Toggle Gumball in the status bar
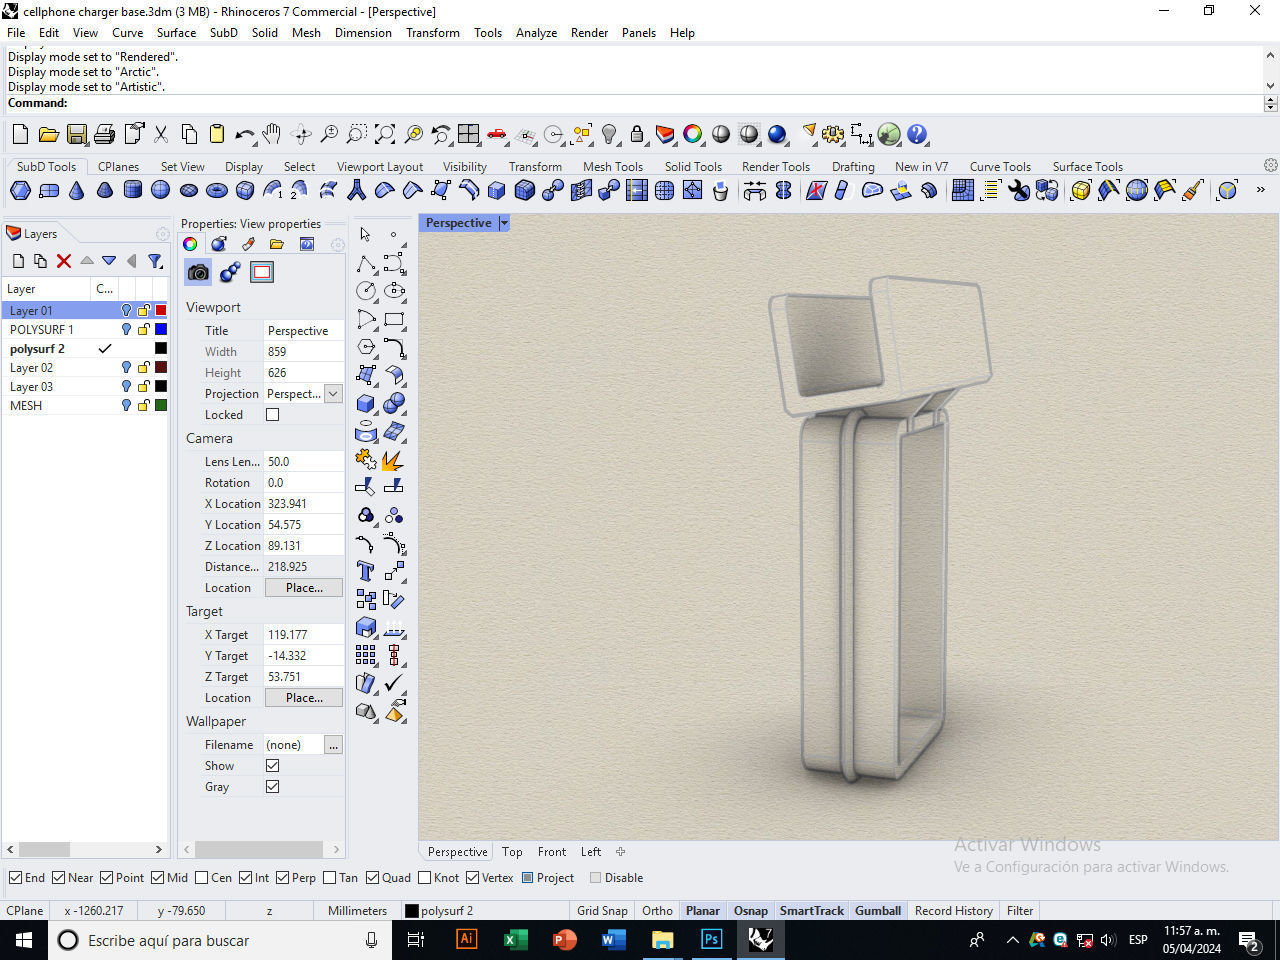The width and height of the screenshot is (1280, 960). click(x=878, y=911)
